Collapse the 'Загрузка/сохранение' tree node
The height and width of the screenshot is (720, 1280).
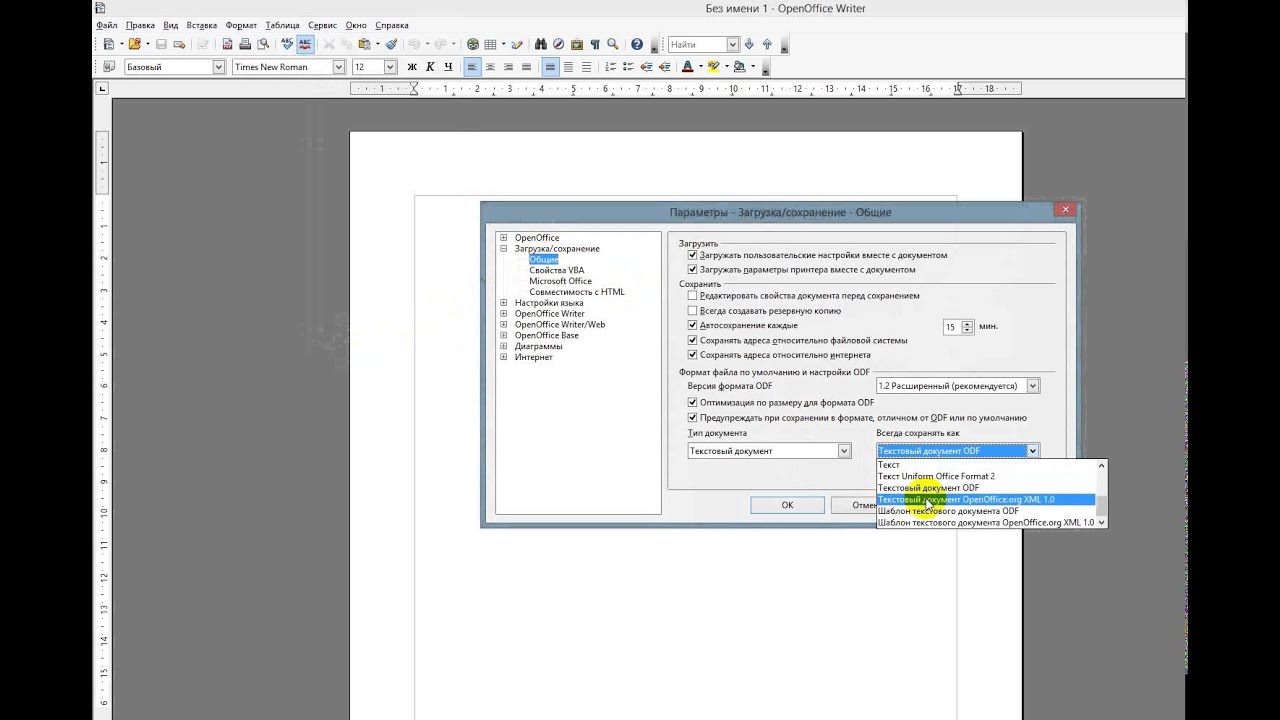[504, 249]
